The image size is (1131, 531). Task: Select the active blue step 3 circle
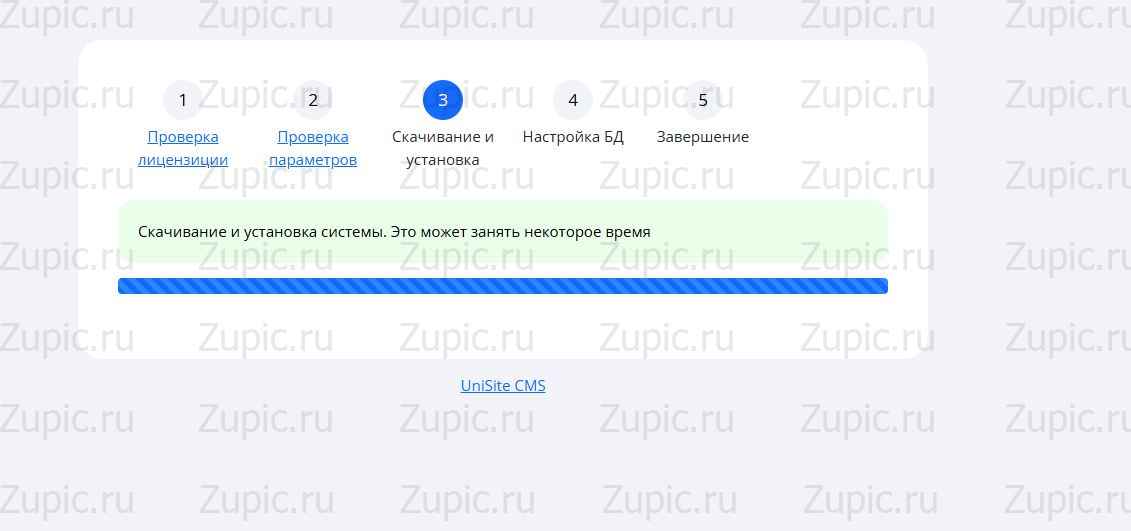click(443, 100)
